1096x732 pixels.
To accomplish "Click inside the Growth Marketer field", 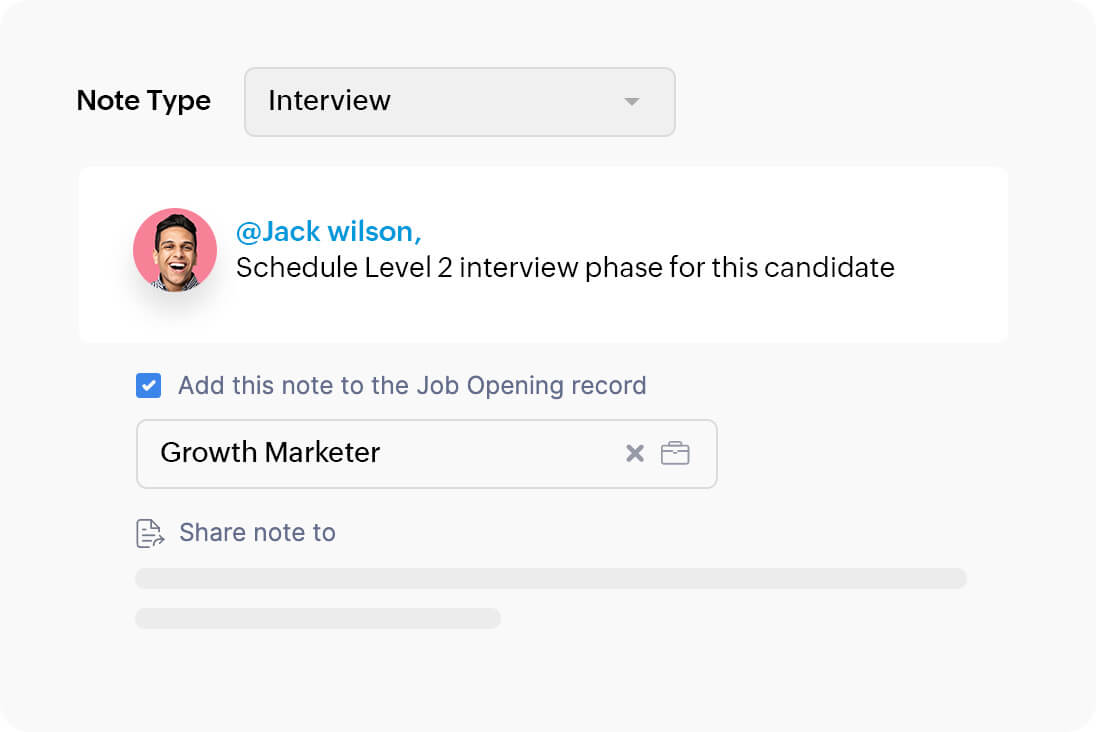I will click(426, 454).
